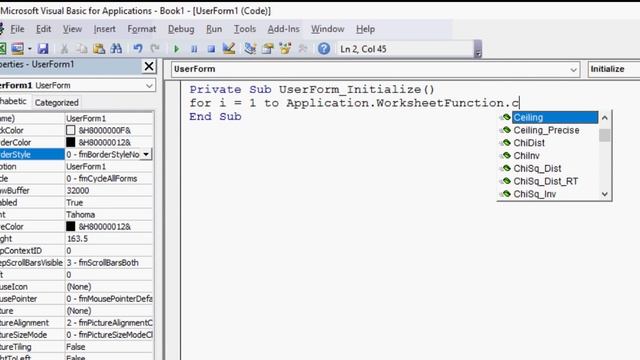The image size is (640, 360).
Task: Open the Window menu
Action: coord(327,29)
